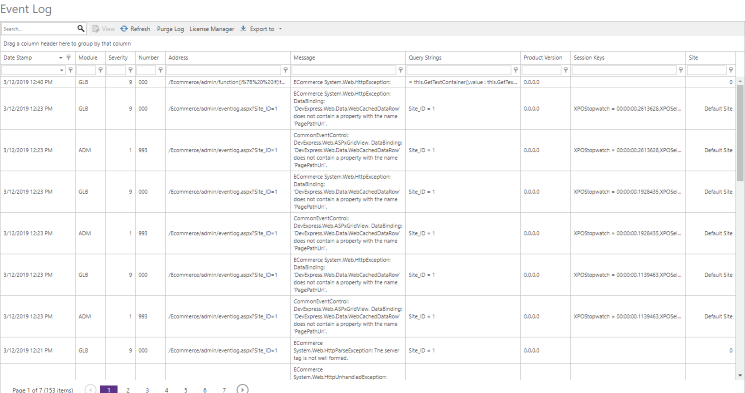Viewport: 745px width, 393px height.
Task: Go to page 6 in pager
Action: (x=205, y=390)
